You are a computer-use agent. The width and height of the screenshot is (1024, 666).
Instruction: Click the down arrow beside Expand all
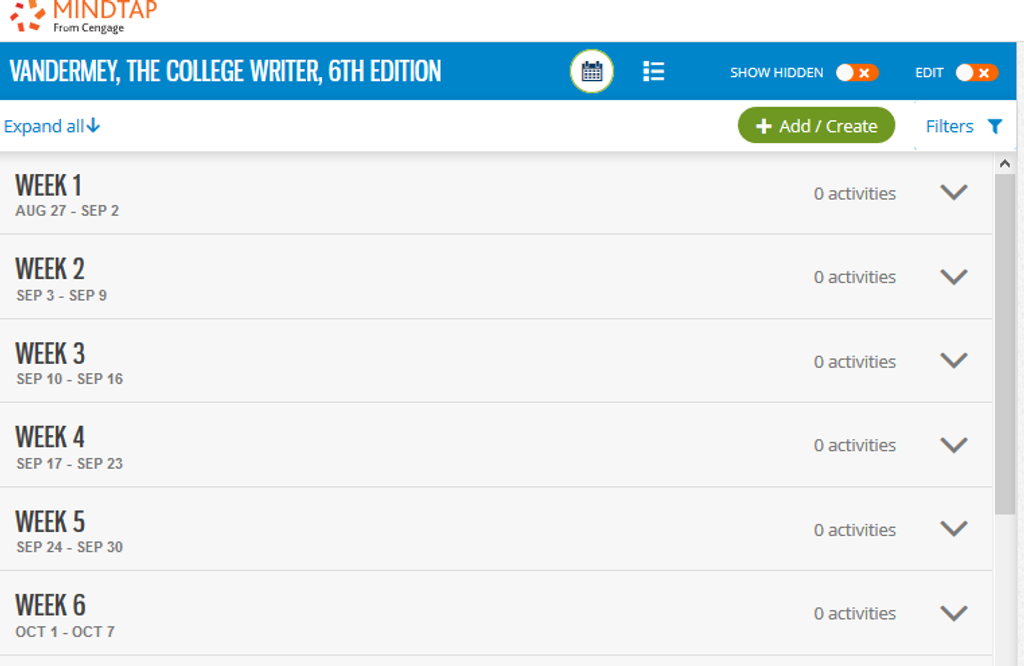pos(94,126)
